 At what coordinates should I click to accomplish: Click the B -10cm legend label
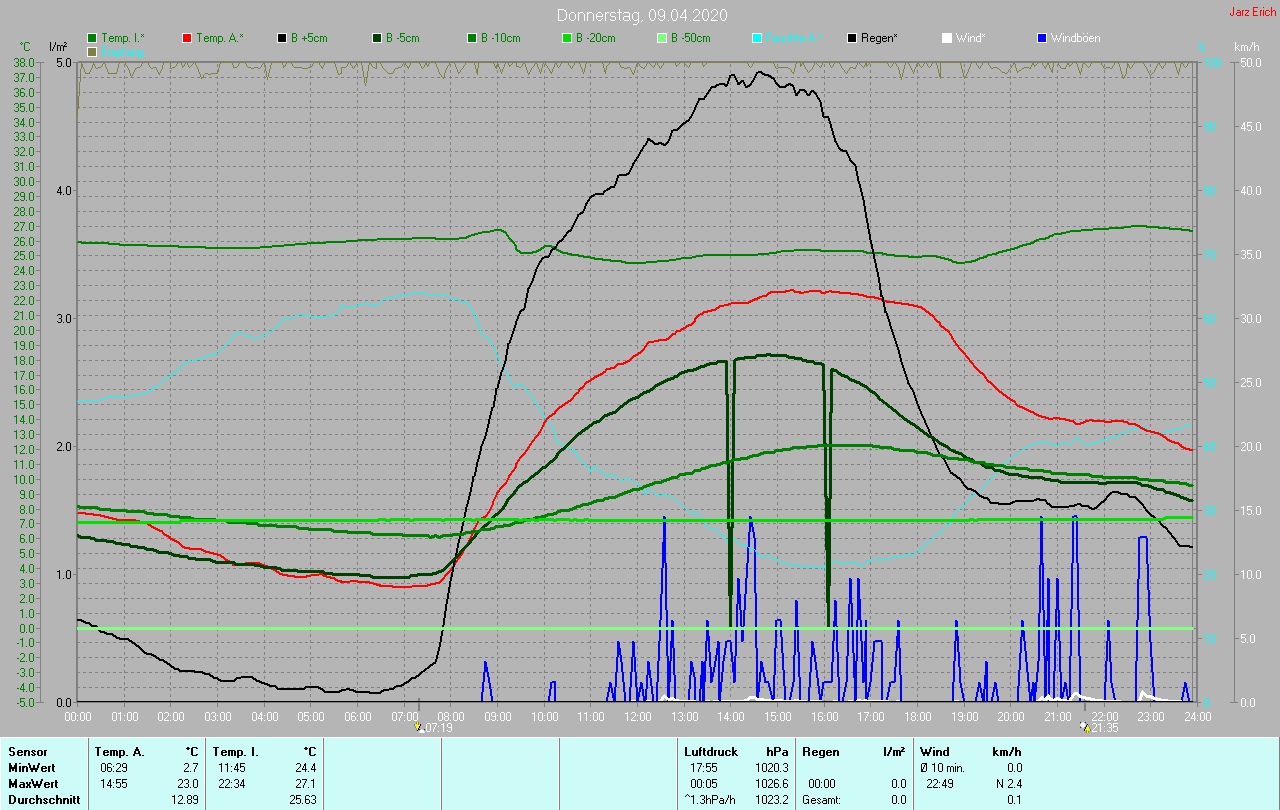500,38
